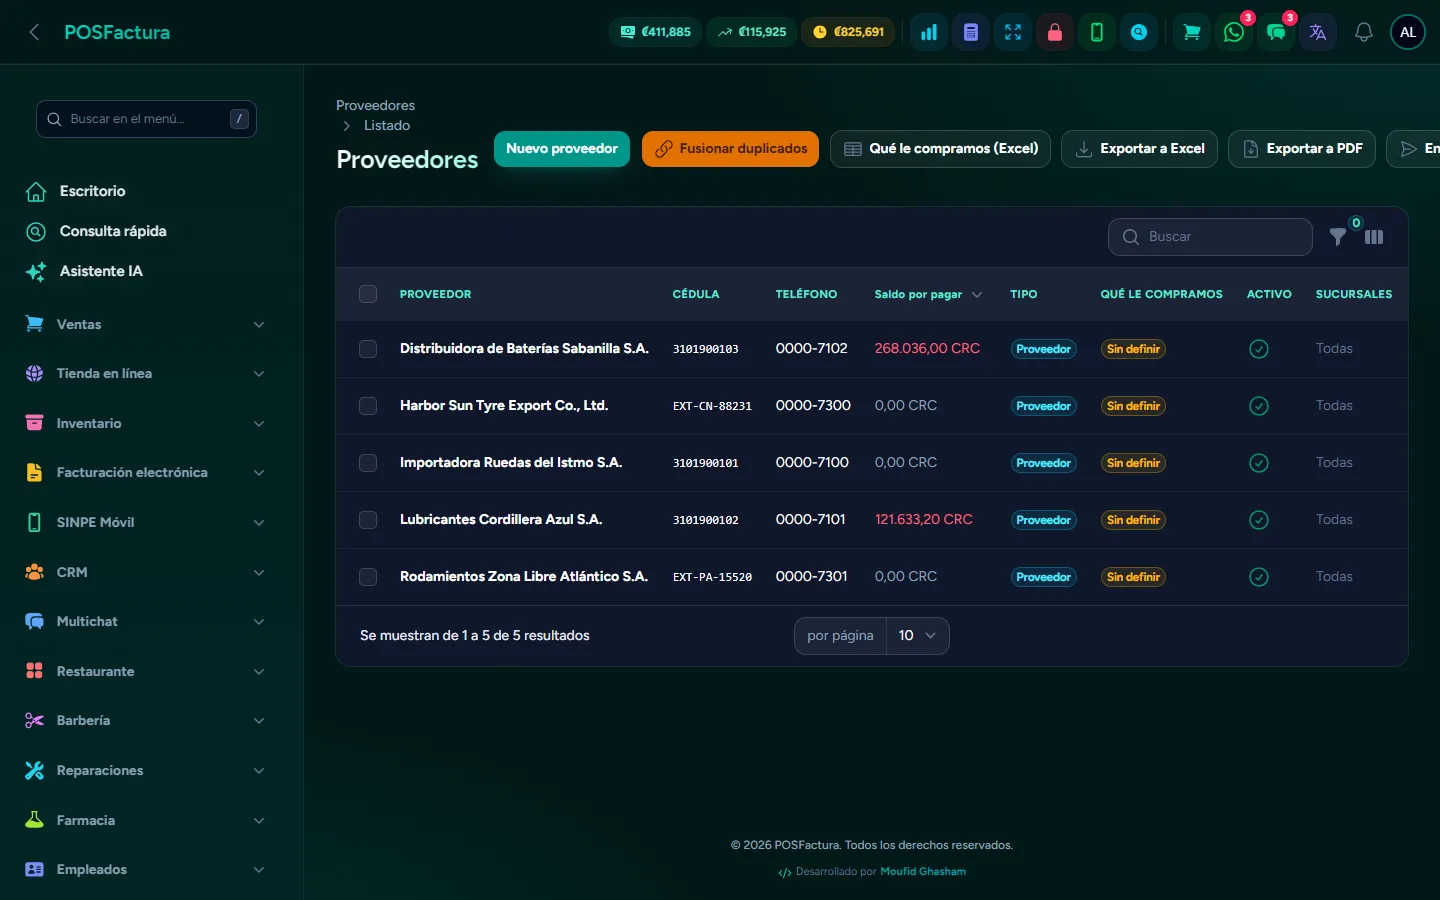1440x900 pixels.
Task: Expand Restaurante sidebar item
Action: pos(146,671)
